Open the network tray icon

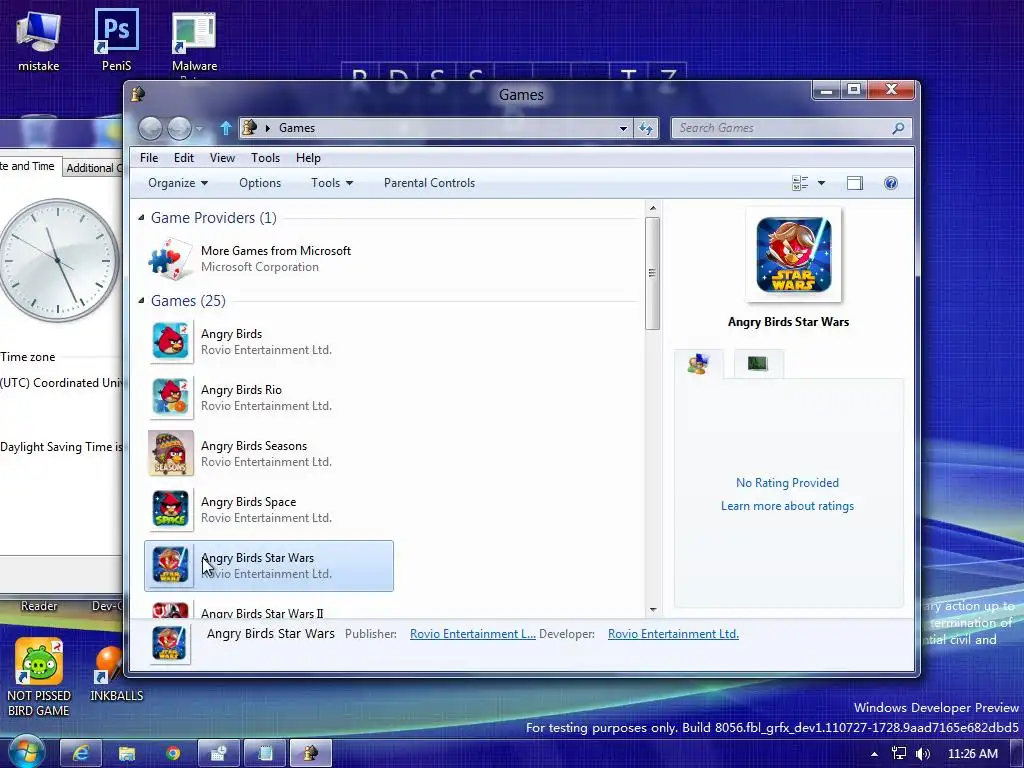899,754
